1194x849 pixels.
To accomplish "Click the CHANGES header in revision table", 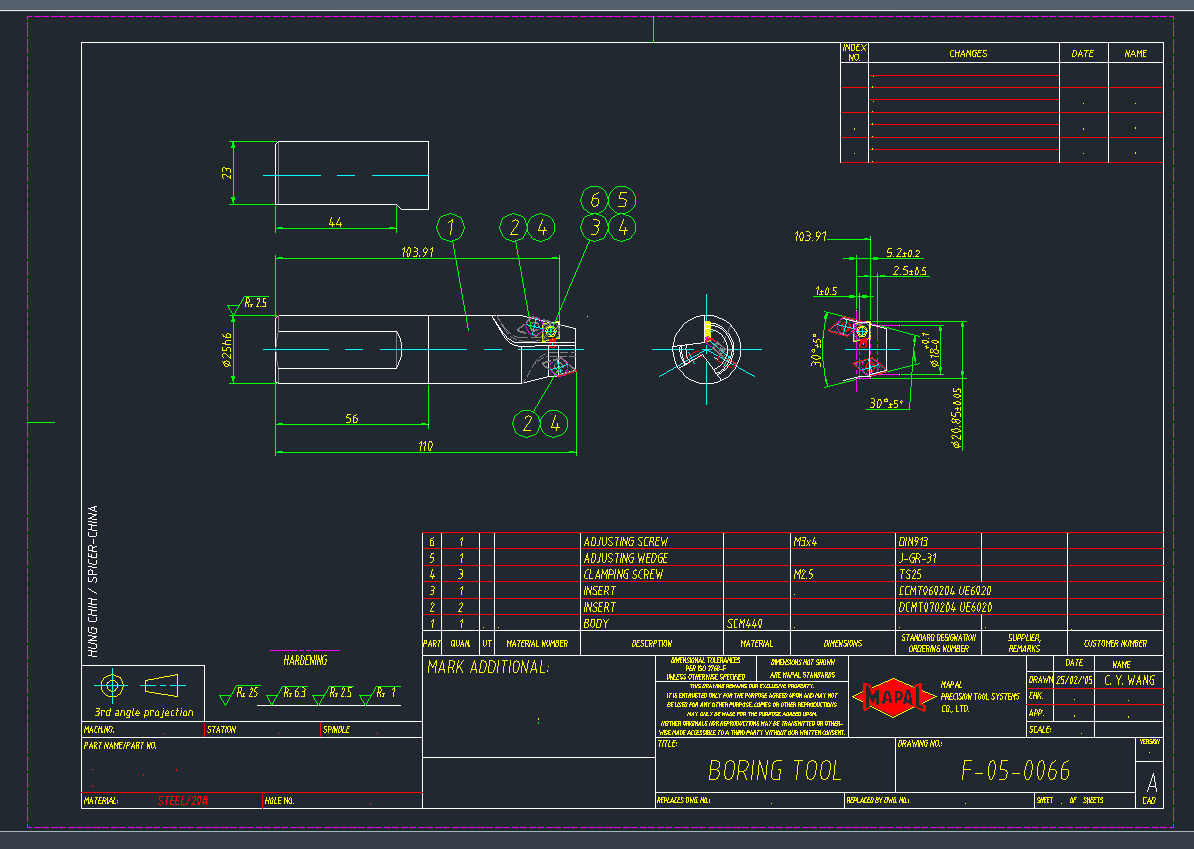I will (x=967, y=54).
